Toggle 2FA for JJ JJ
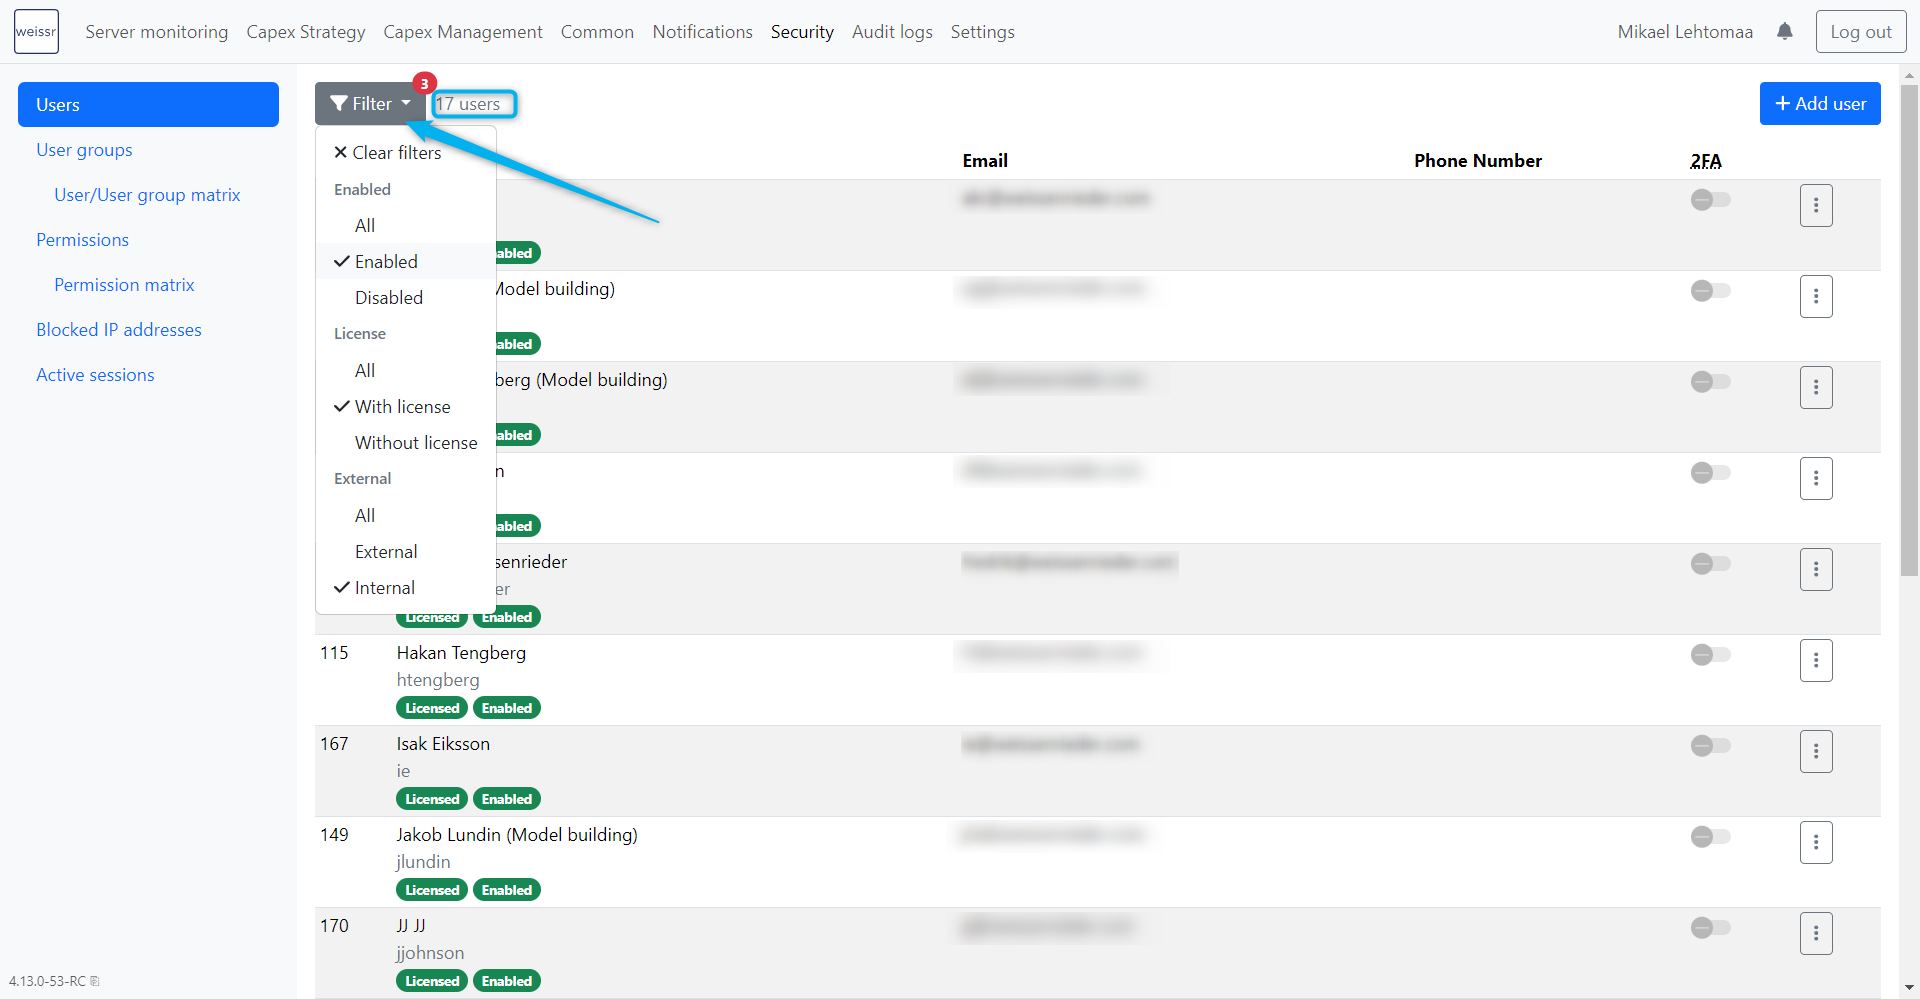1920x999 pixels. click(1710, 928)
